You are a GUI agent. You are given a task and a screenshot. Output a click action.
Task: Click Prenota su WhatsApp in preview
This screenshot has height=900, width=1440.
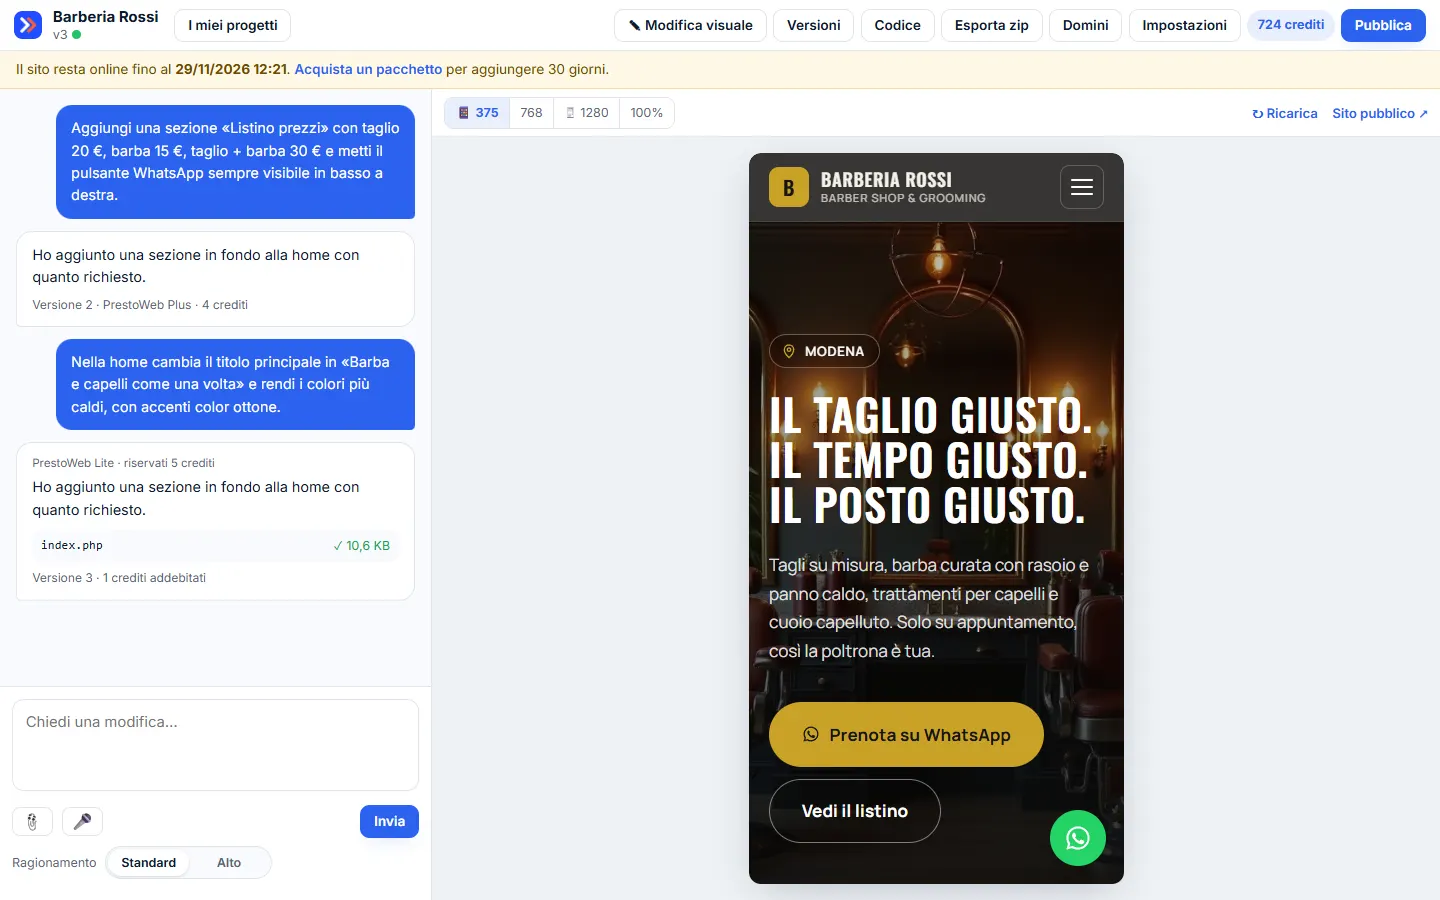point(906,735)
